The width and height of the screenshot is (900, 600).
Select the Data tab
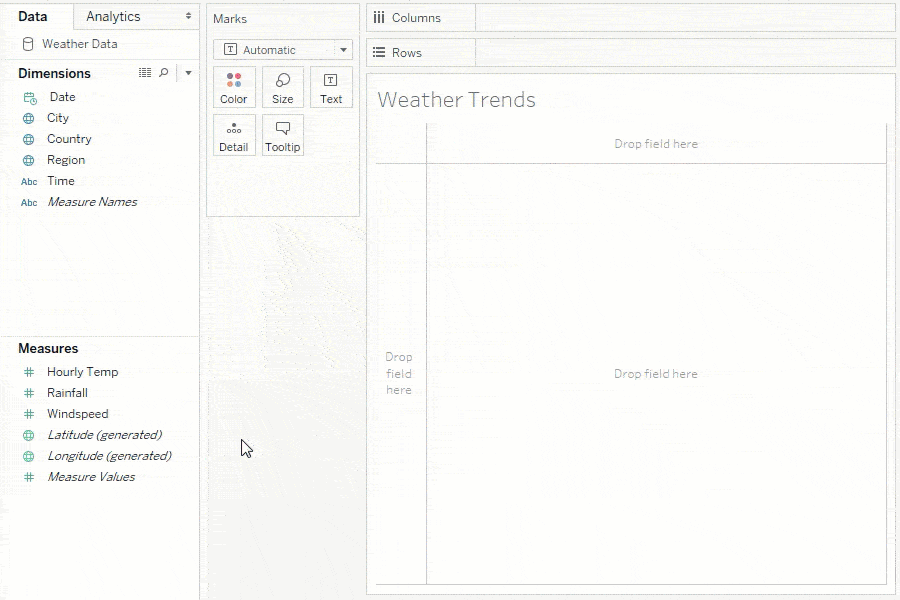[38, 16]
